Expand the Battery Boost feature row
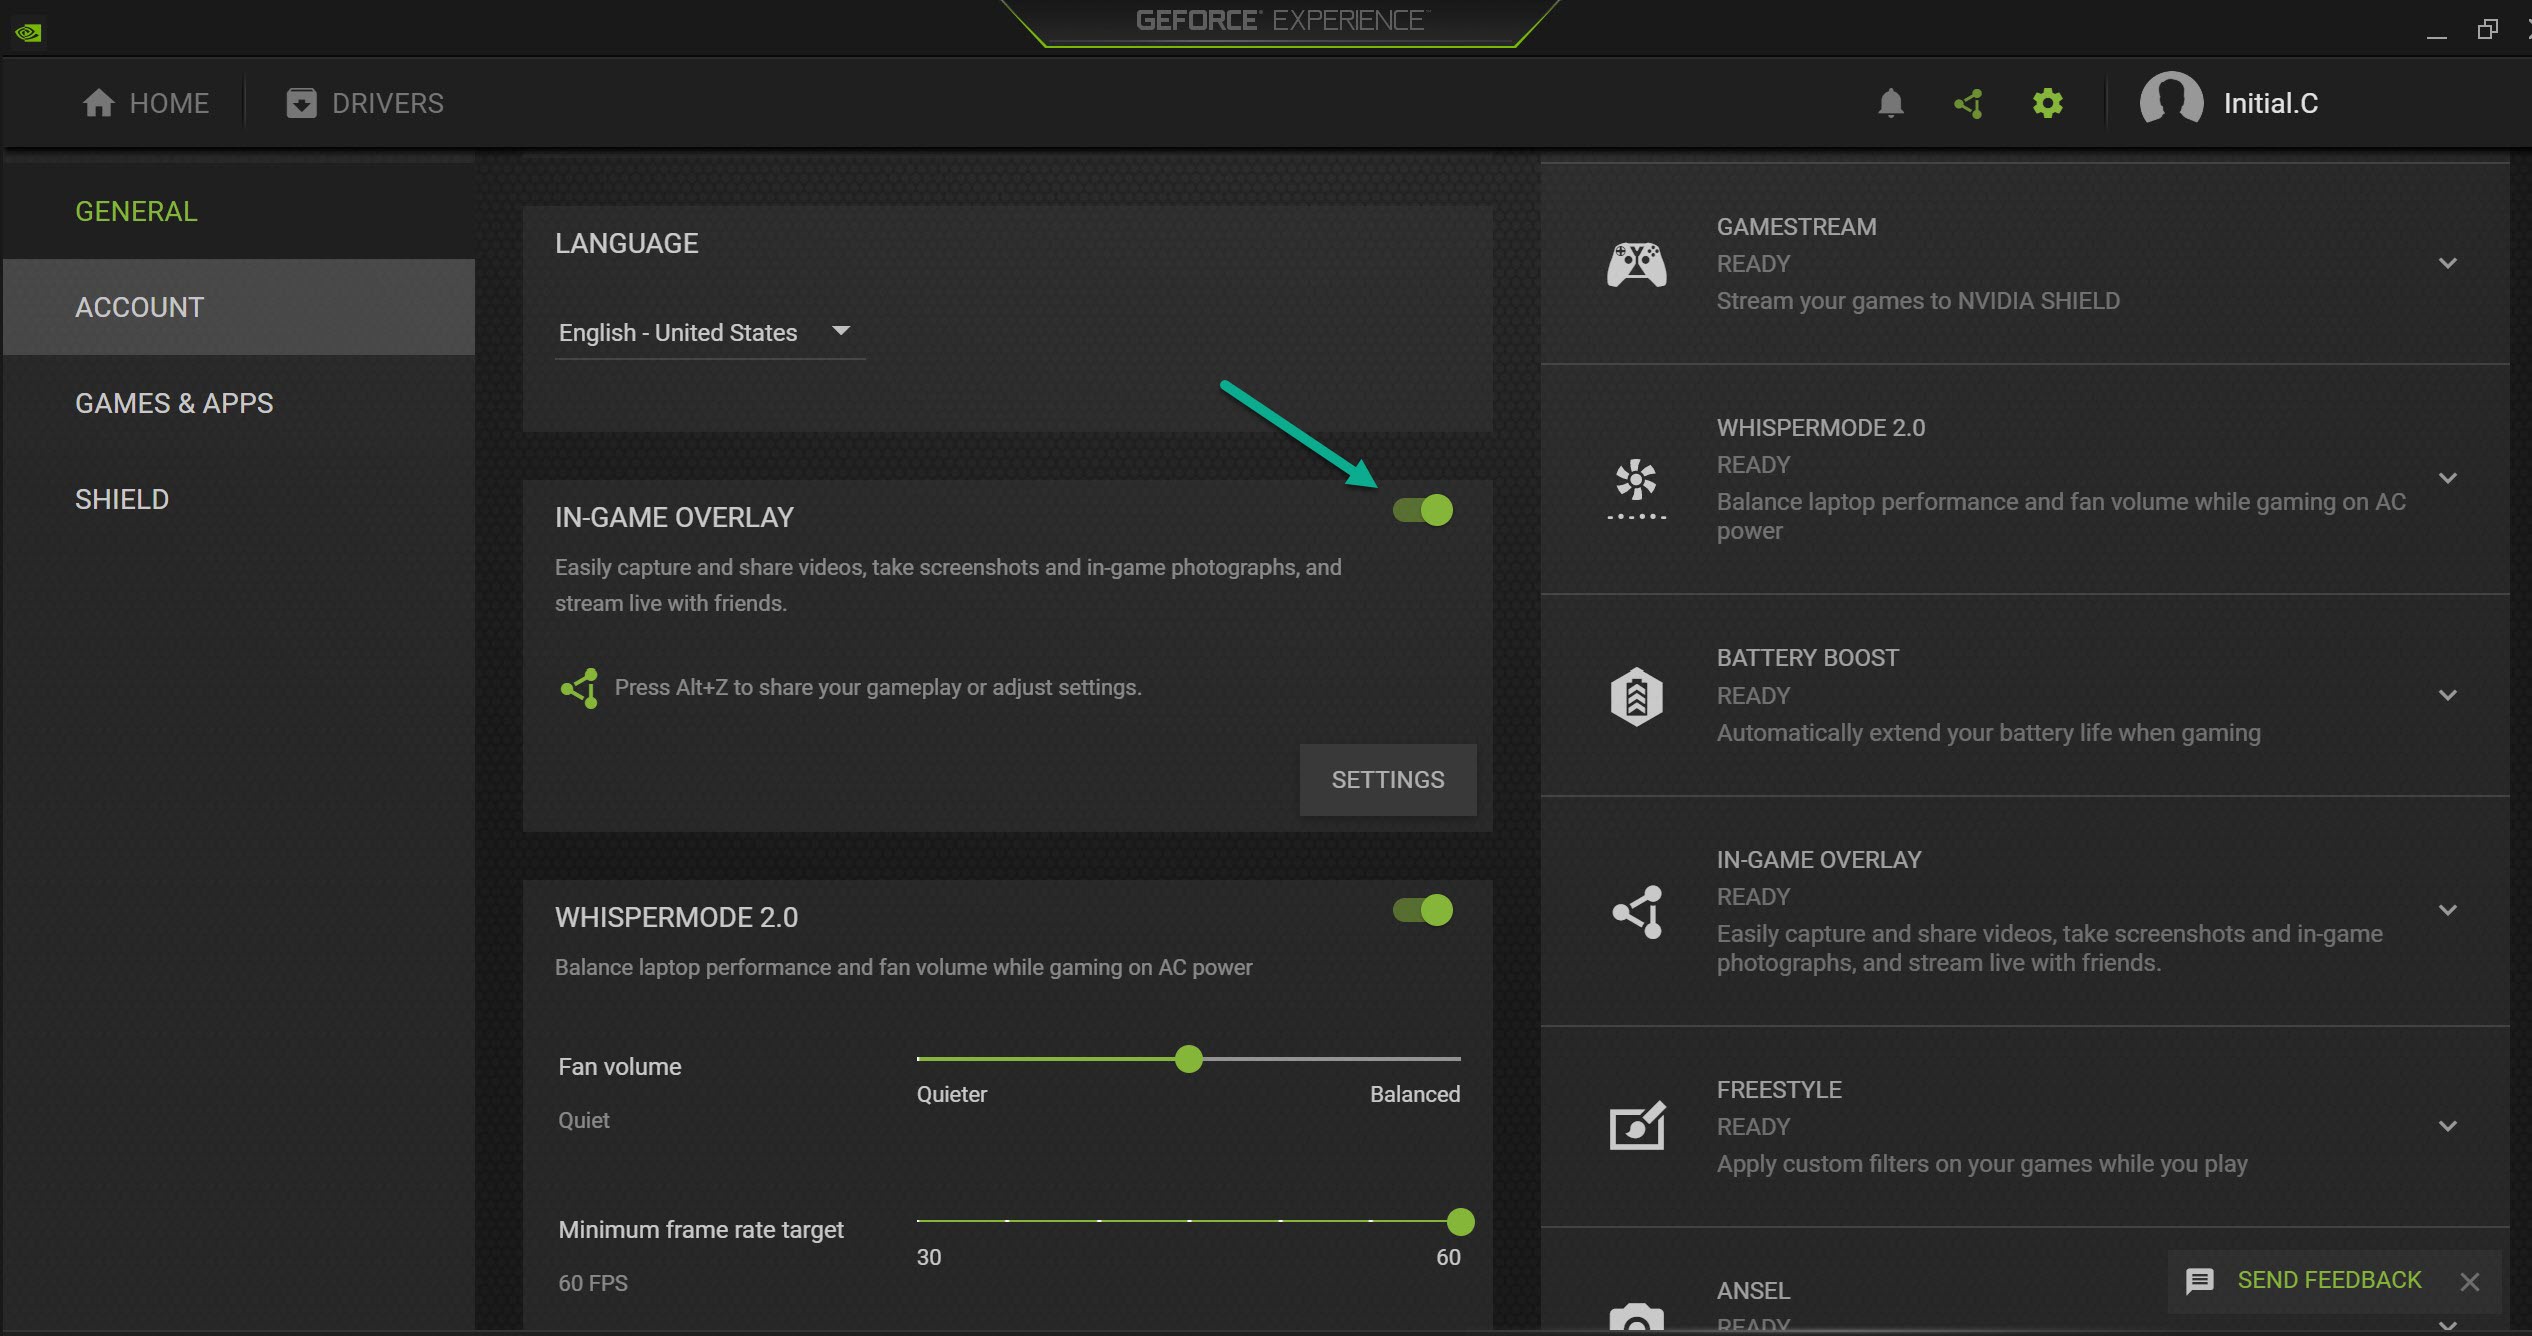2532x1336 pixels. coord(2447,695)
